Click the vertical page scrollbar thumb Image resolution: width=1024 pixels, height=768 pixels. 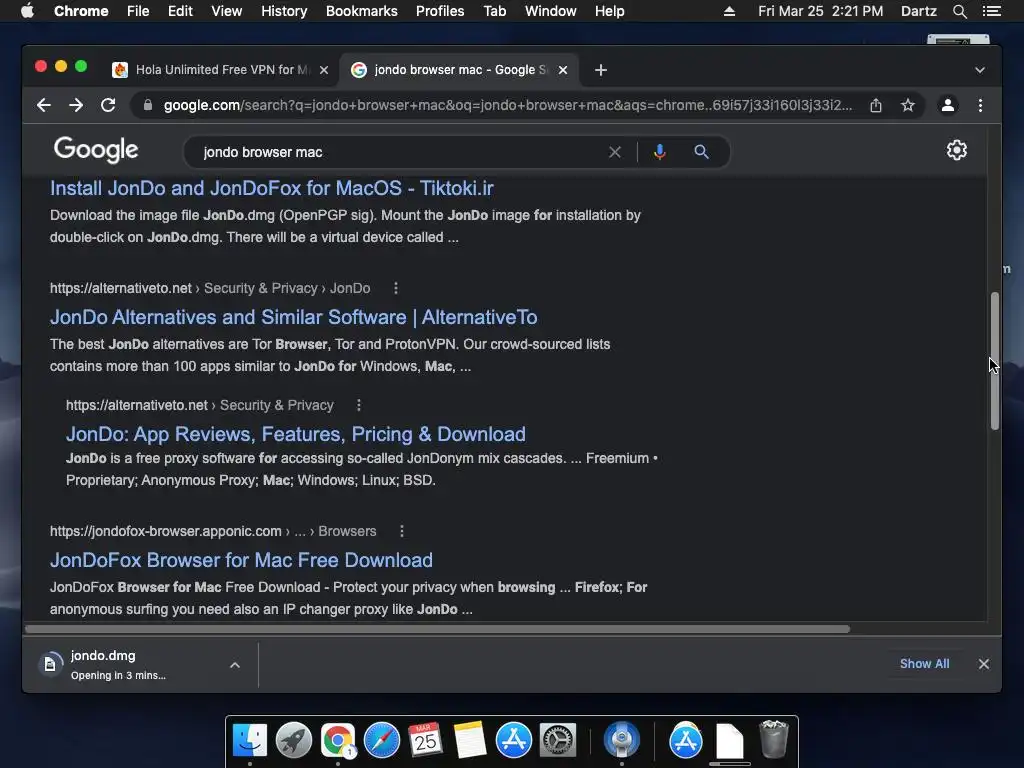click(995, 361)
